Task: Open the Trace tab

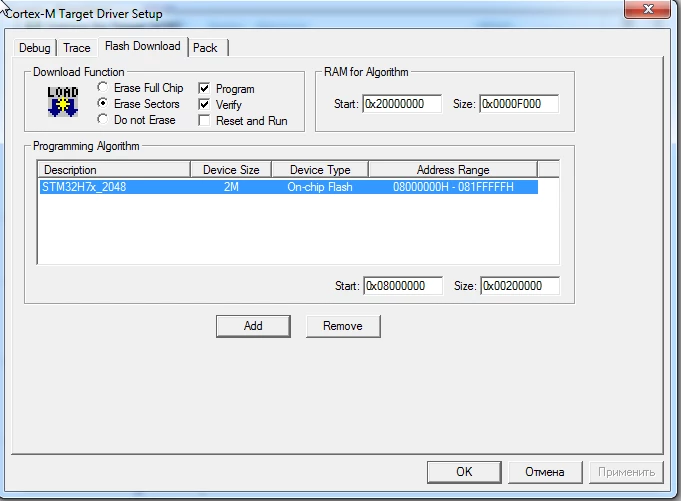Action: click(77, 48)
